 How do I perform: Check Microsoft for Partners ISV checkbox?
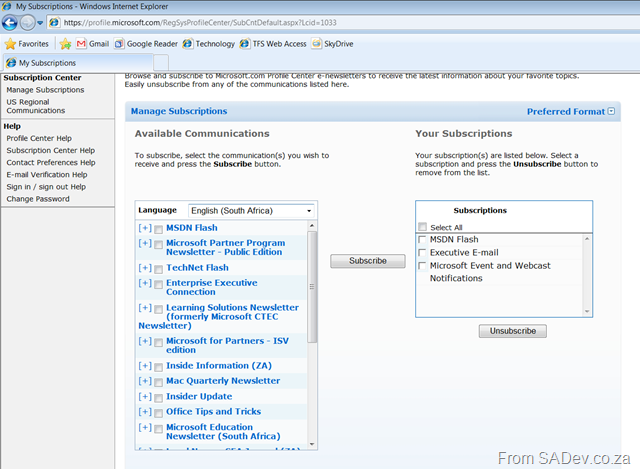[x=158, y=342]
